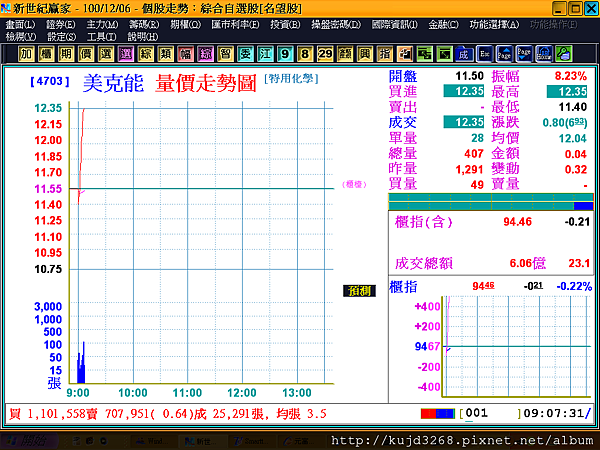Screen dimensions: 600x450
Task: Click the 開始 Start button on taskbar
Action: pyautogui.click(x=30, y=441)
